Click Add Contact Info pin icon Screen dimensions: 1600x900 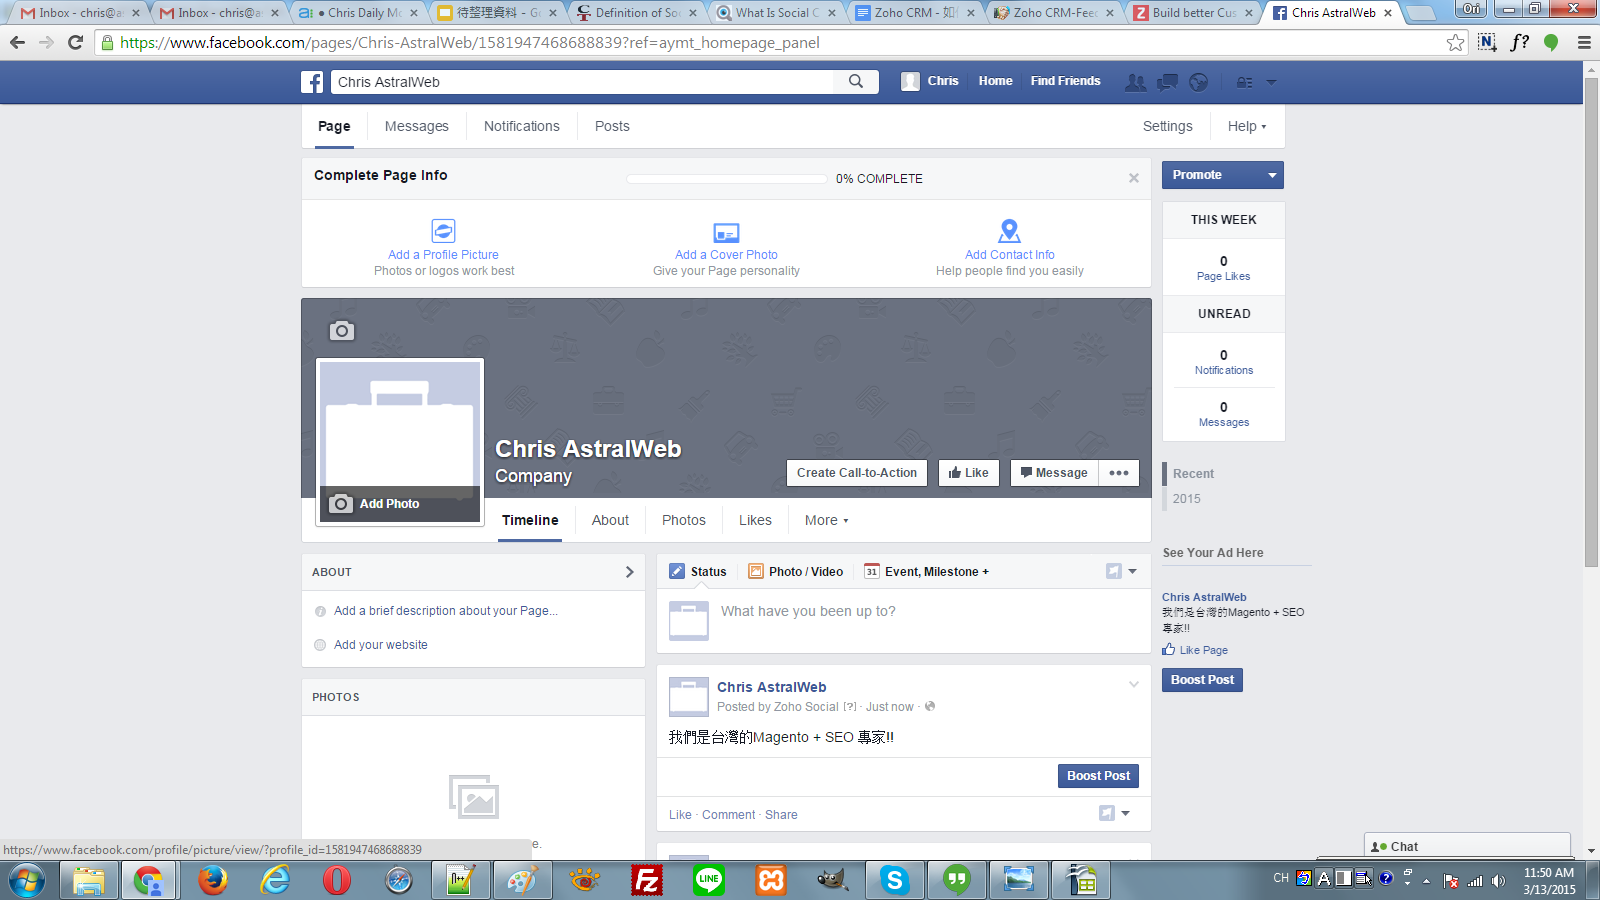(x=1010, y=231)
